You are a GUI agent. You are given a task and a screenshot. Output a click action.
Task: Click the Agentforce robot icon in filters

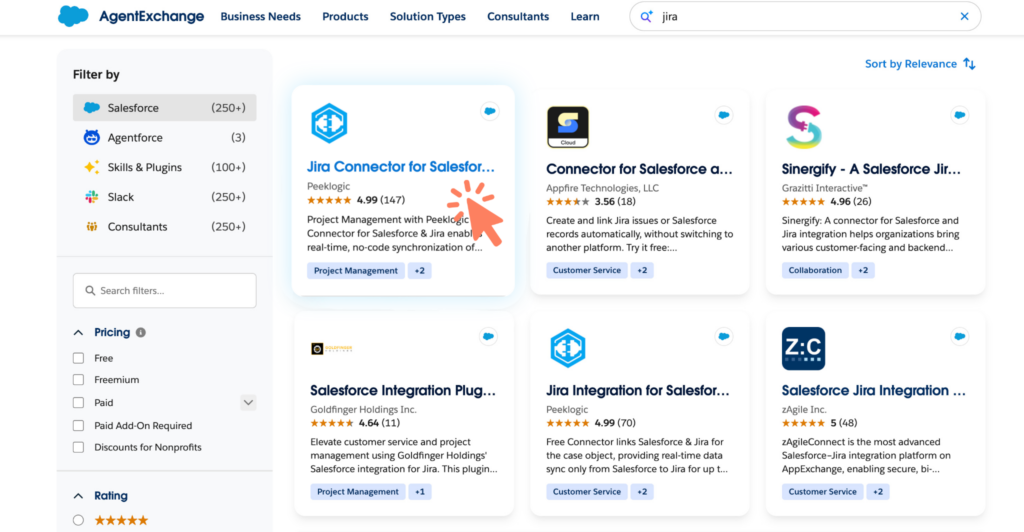point(91,137)
